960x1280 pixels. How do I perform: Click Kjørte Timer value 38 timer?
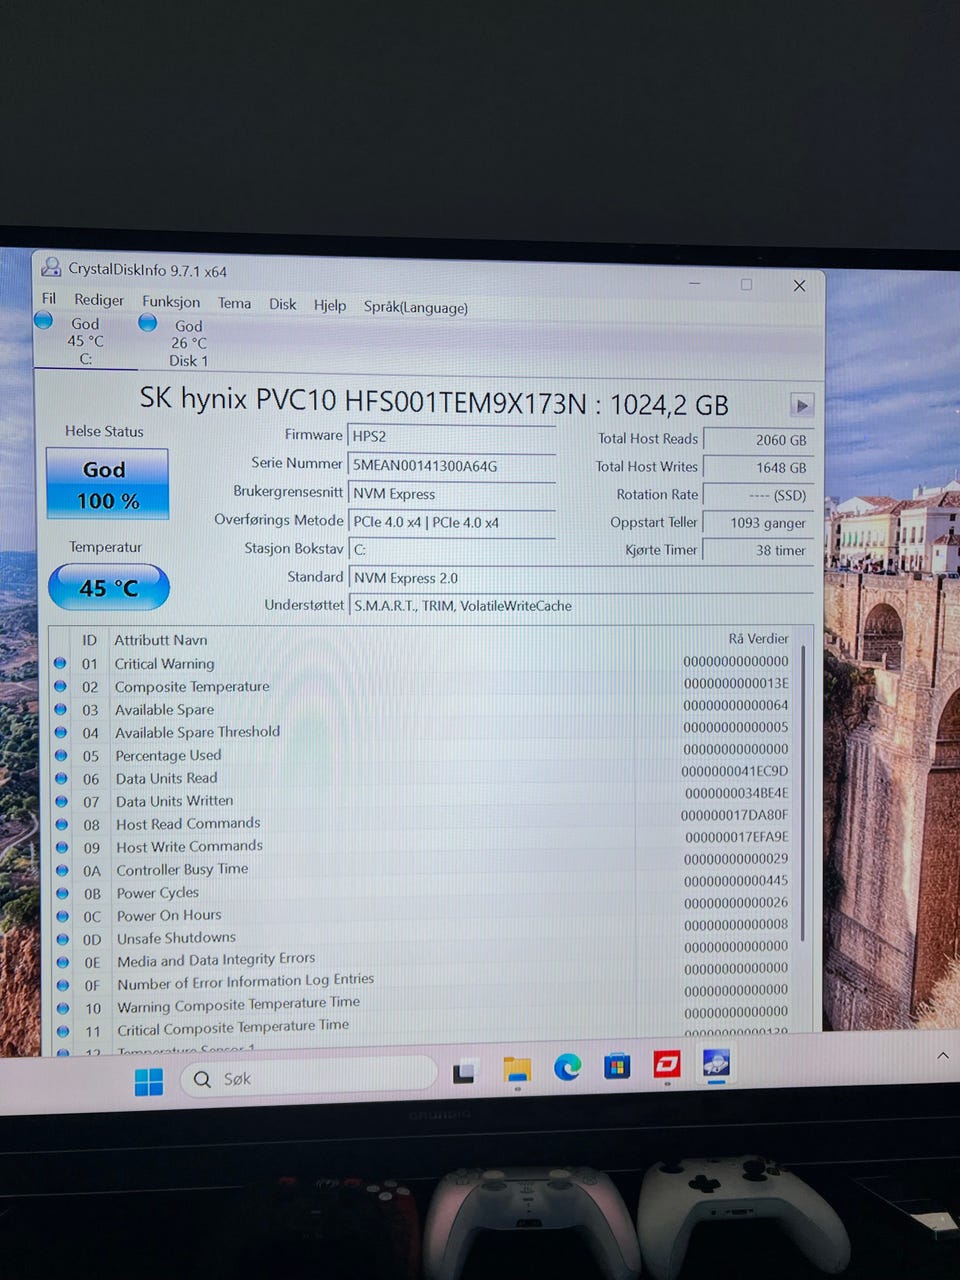pos(758,550)
